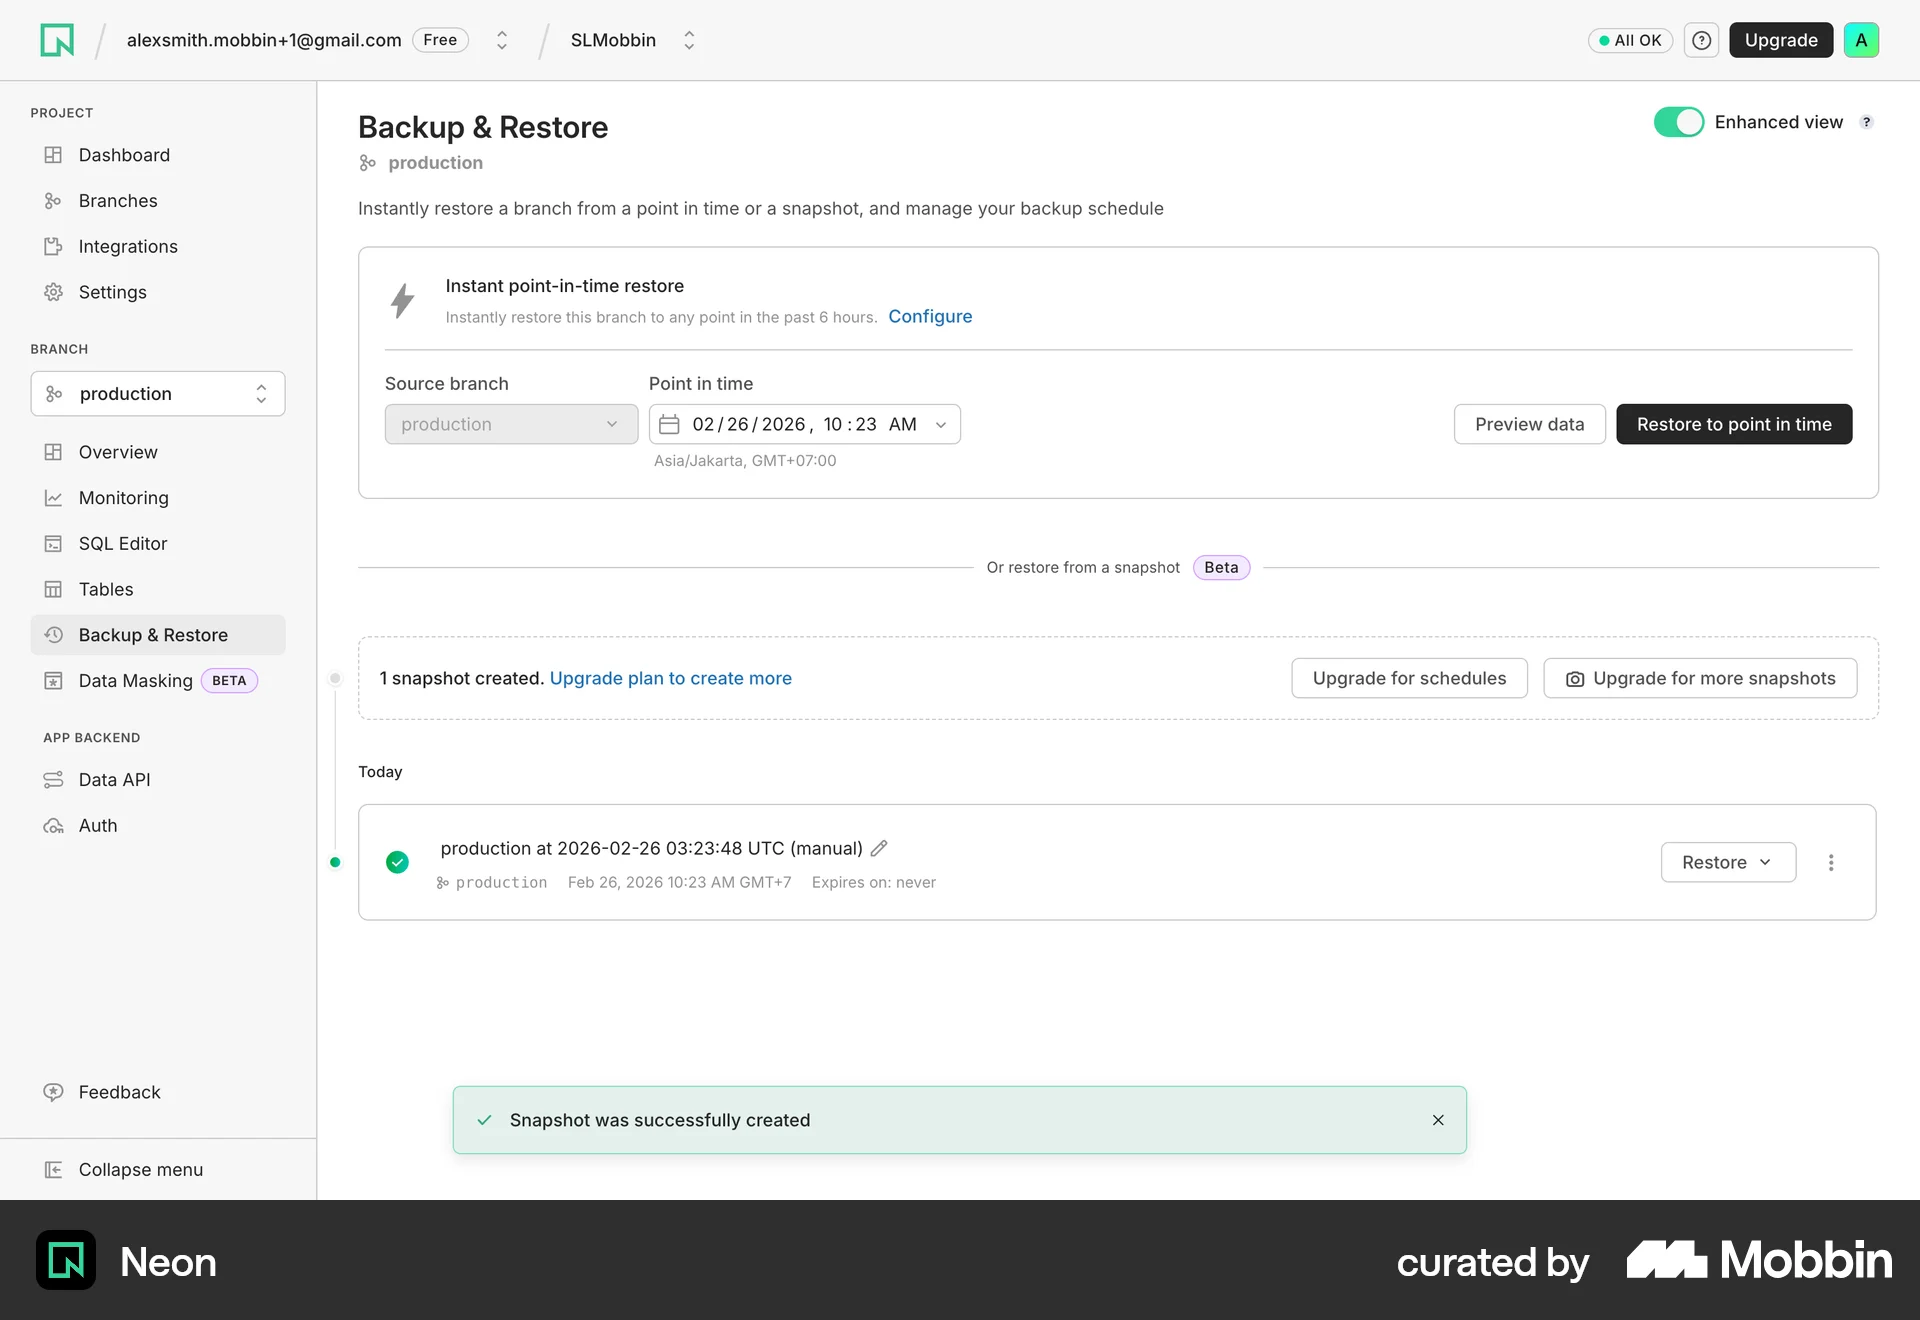The image size is (1920, 1320).
Task: Open the Source branch production dropdown
Action: pos(511,424)
